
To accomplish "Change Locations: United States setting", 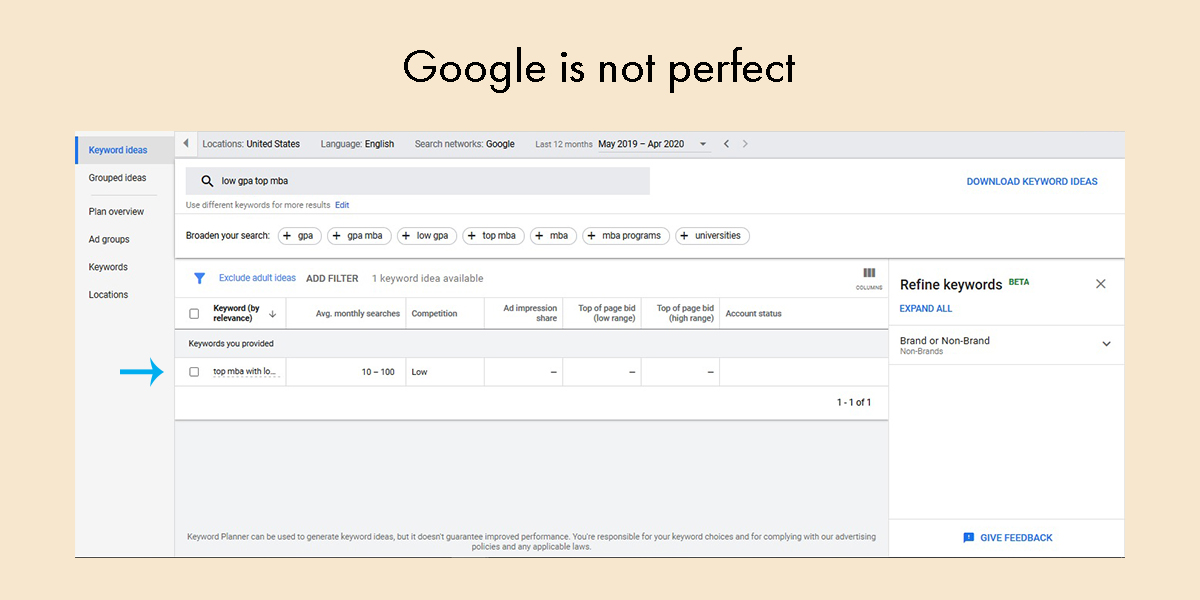I will pyautogui.click(x=251, y=144).
